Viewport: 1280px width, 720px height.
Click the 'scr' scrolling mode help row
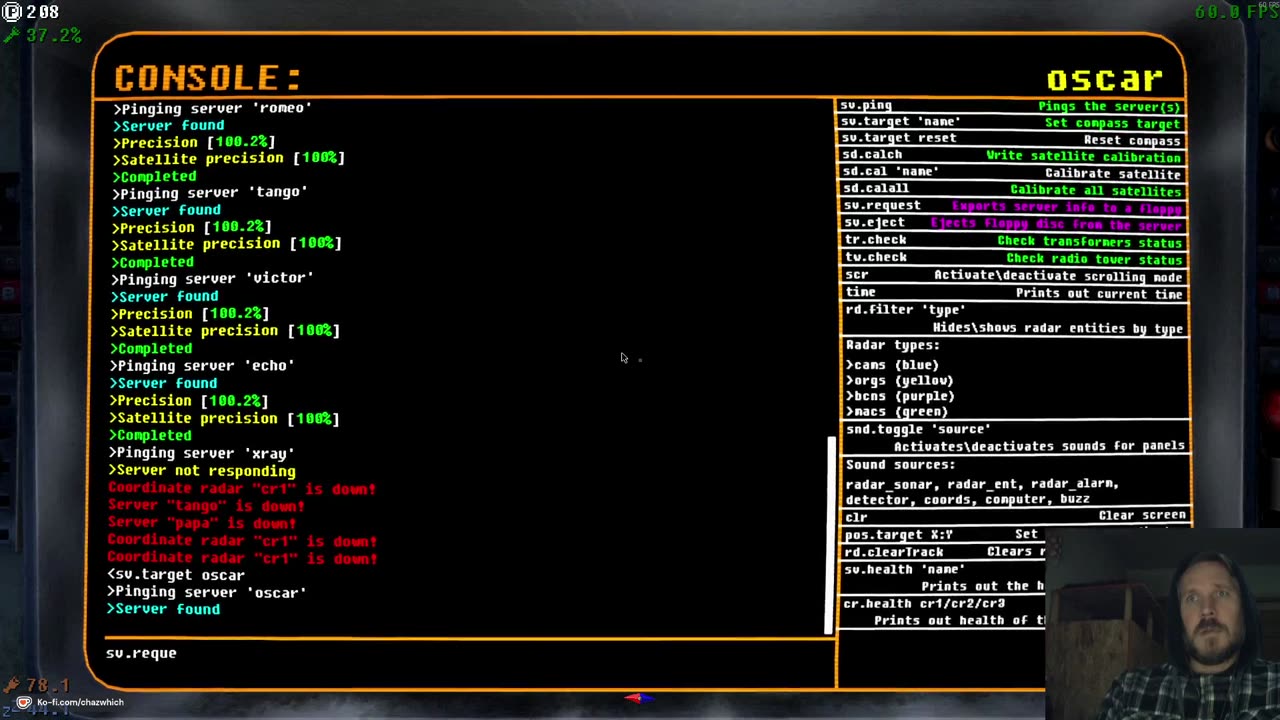point(1012,275)
